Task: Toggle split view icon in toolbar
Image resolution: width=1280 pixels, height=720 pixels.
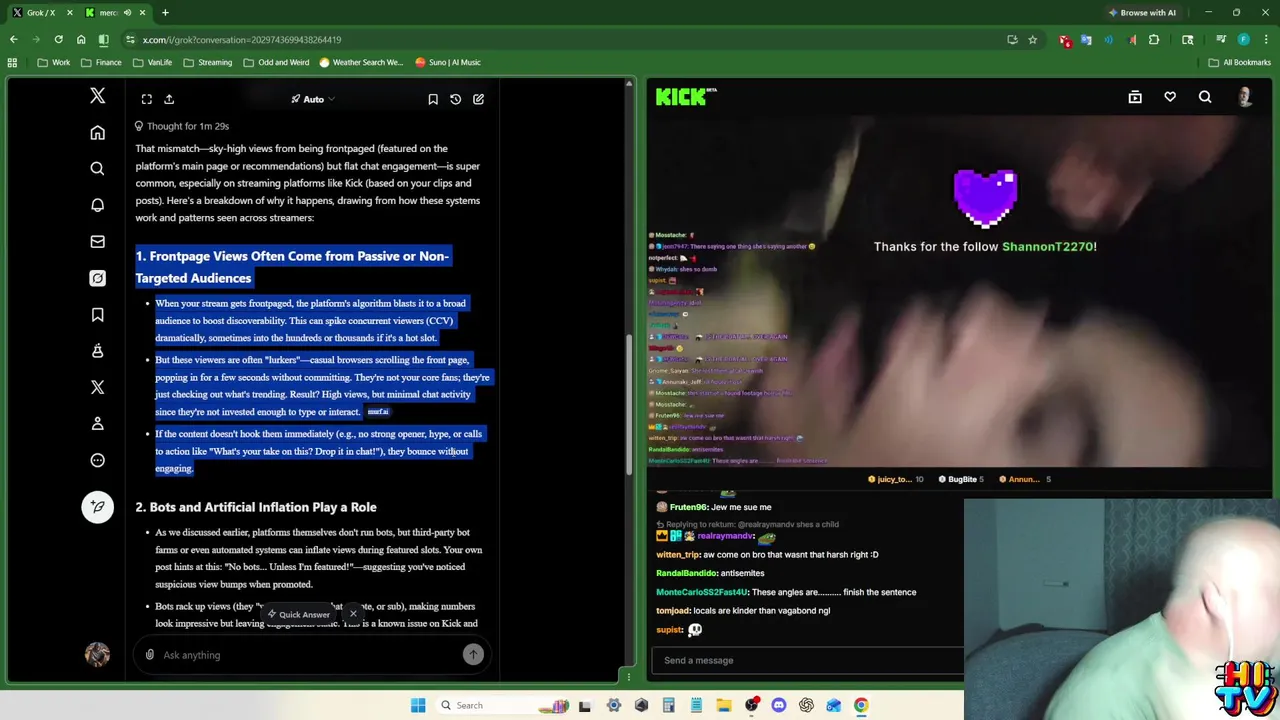Action: pos(103,39)
